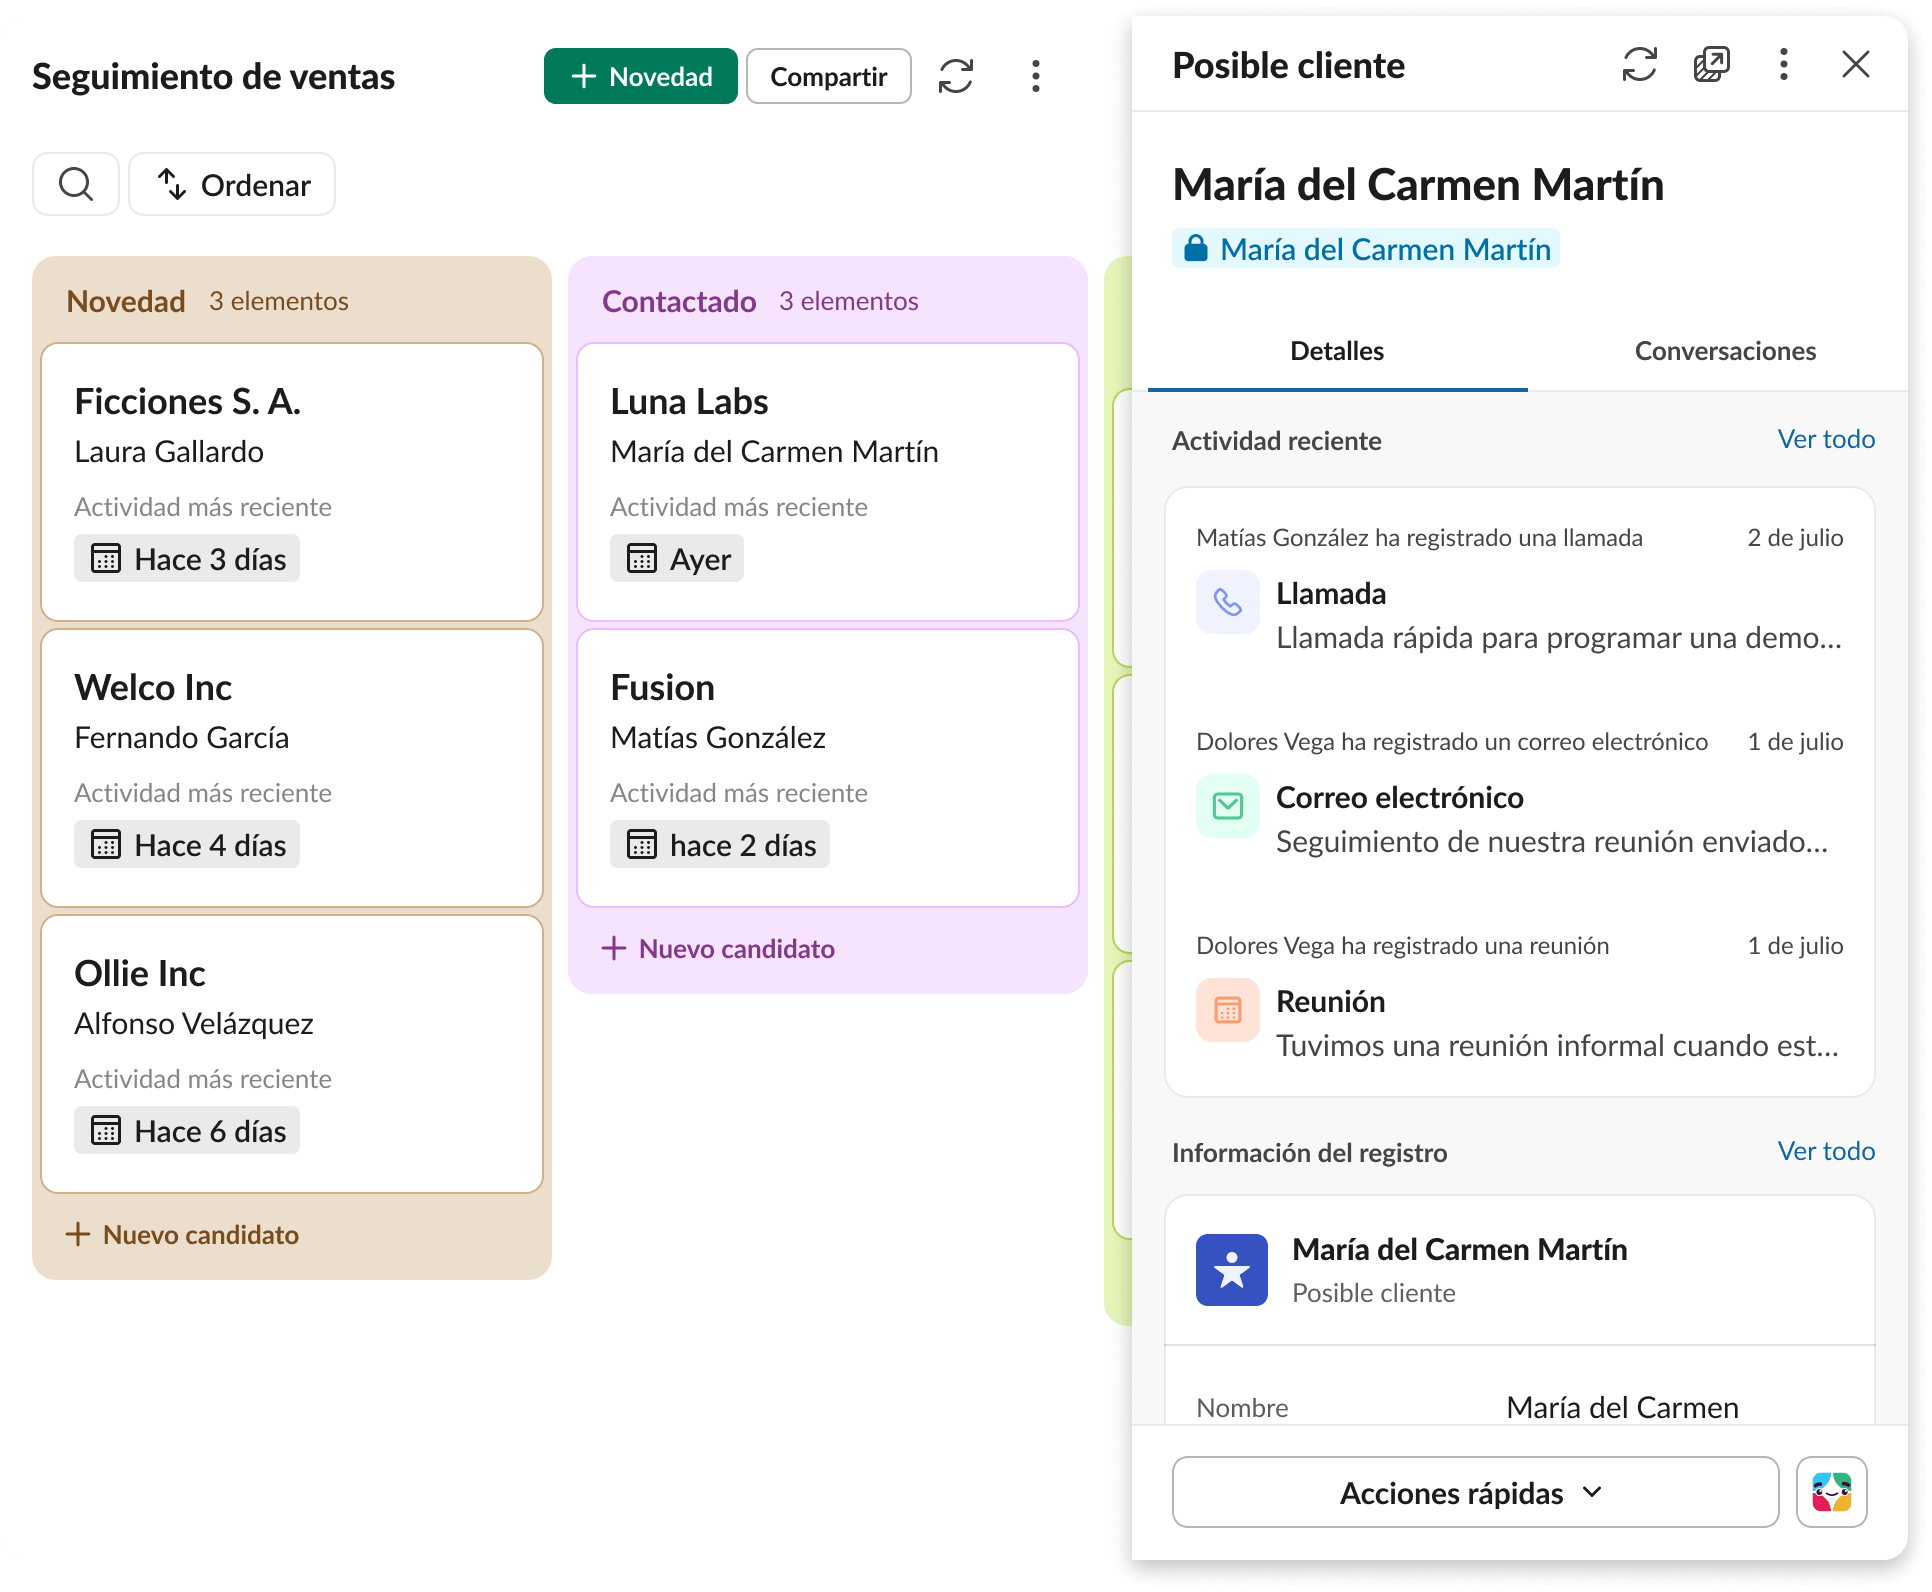Switch to the Conversaciones tab

pos(1725,351)
